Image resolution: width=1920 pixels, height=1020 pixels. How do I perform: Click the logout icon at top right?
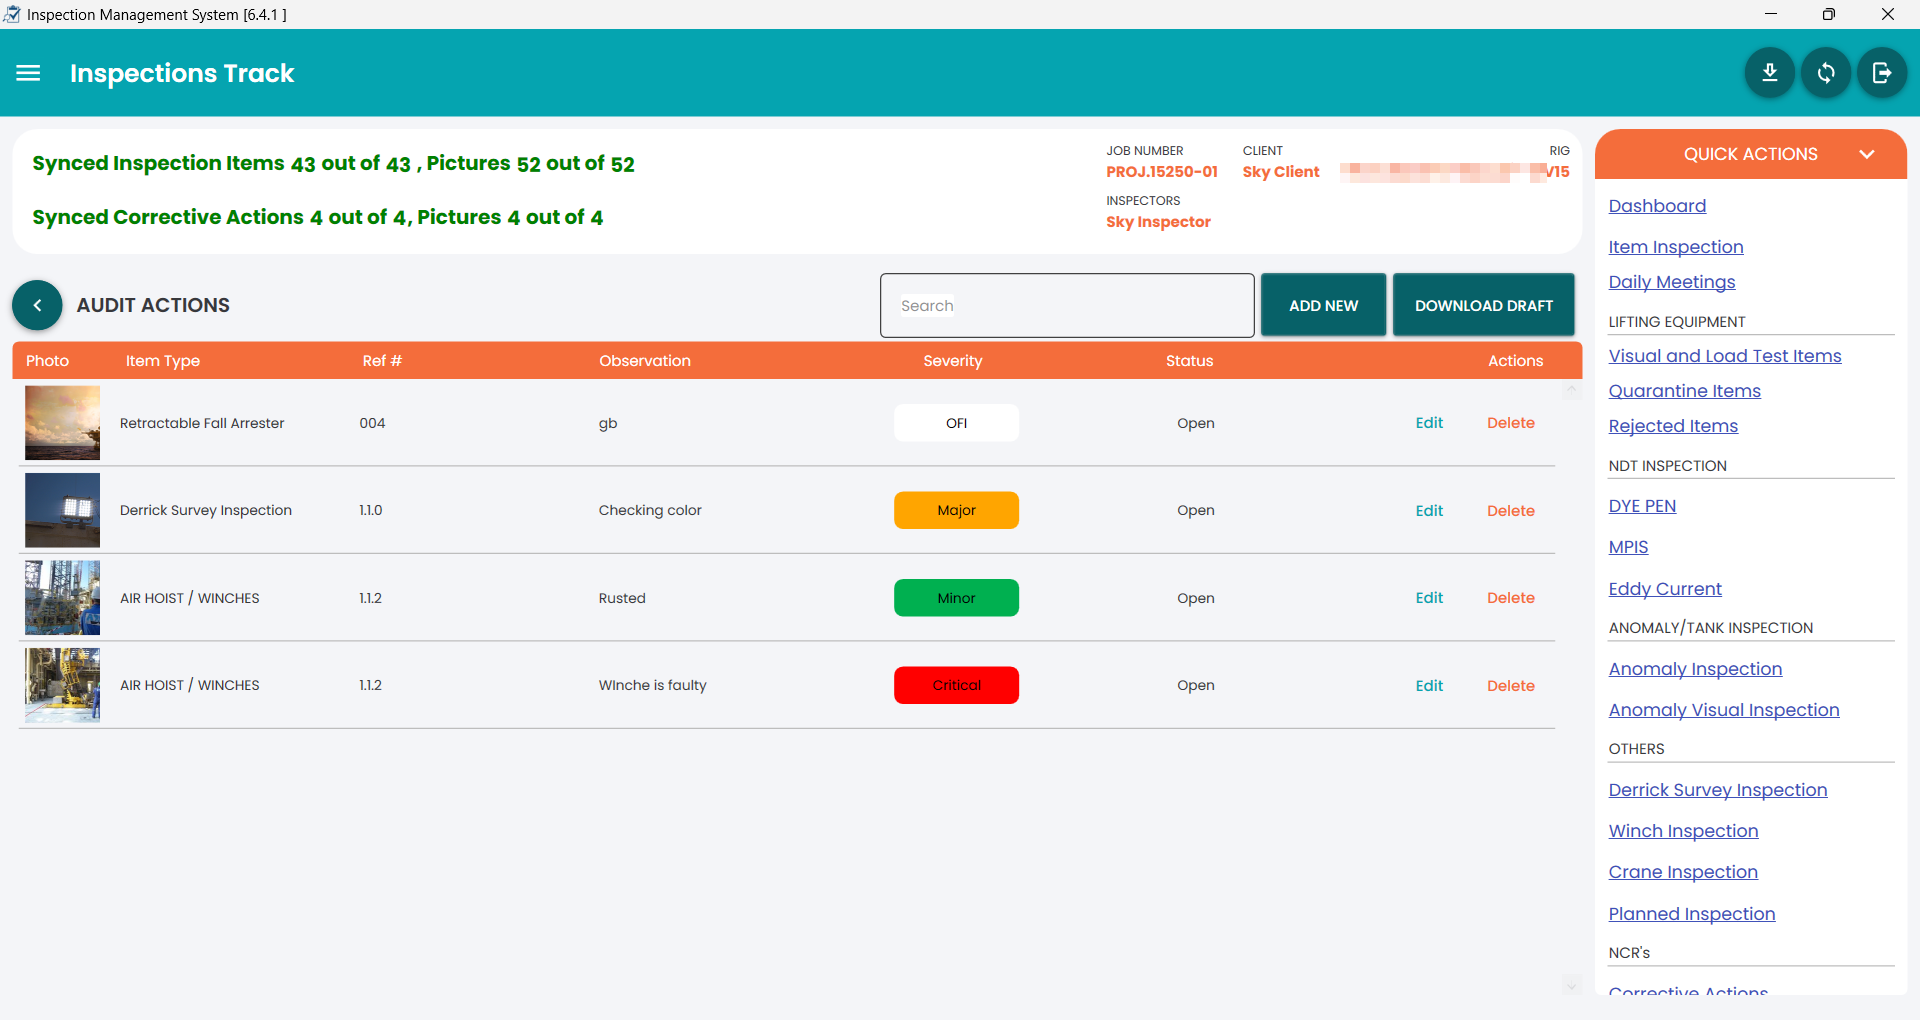[x=1881, y=72]
